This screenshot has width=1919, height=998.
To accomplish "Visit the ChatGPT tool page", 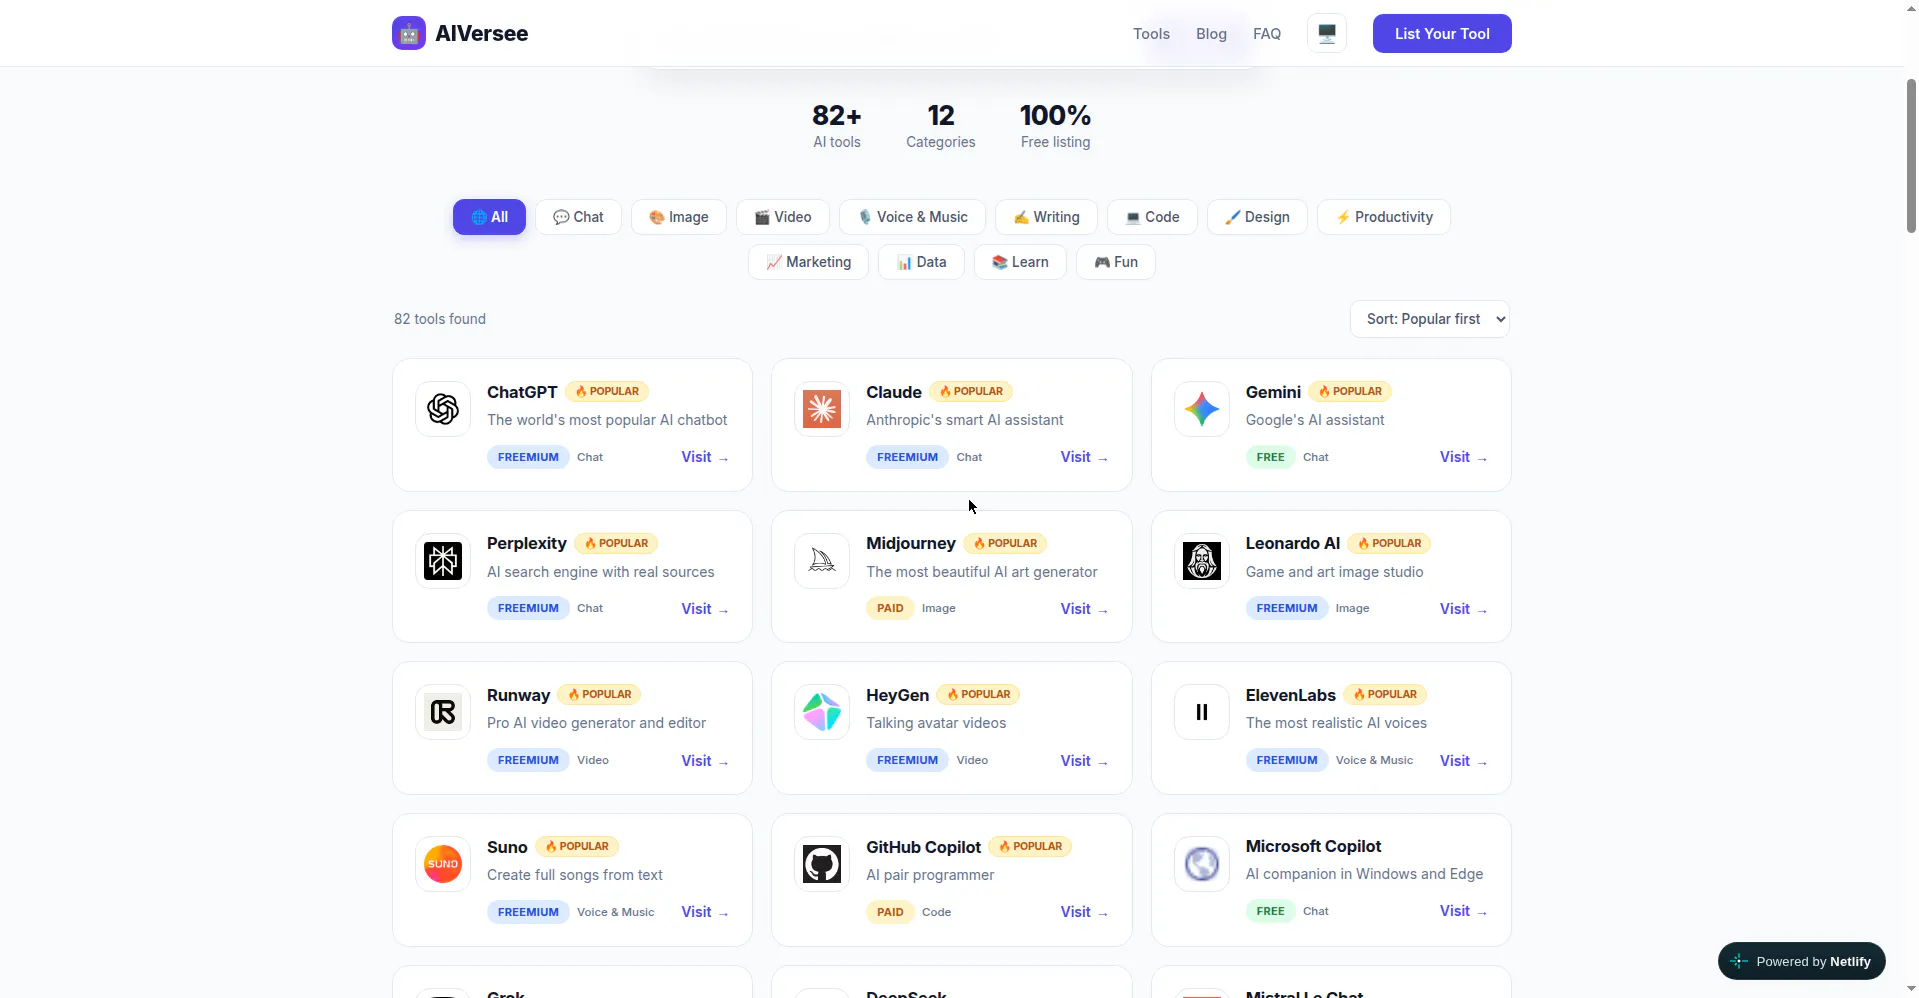I will click(705, 457).
